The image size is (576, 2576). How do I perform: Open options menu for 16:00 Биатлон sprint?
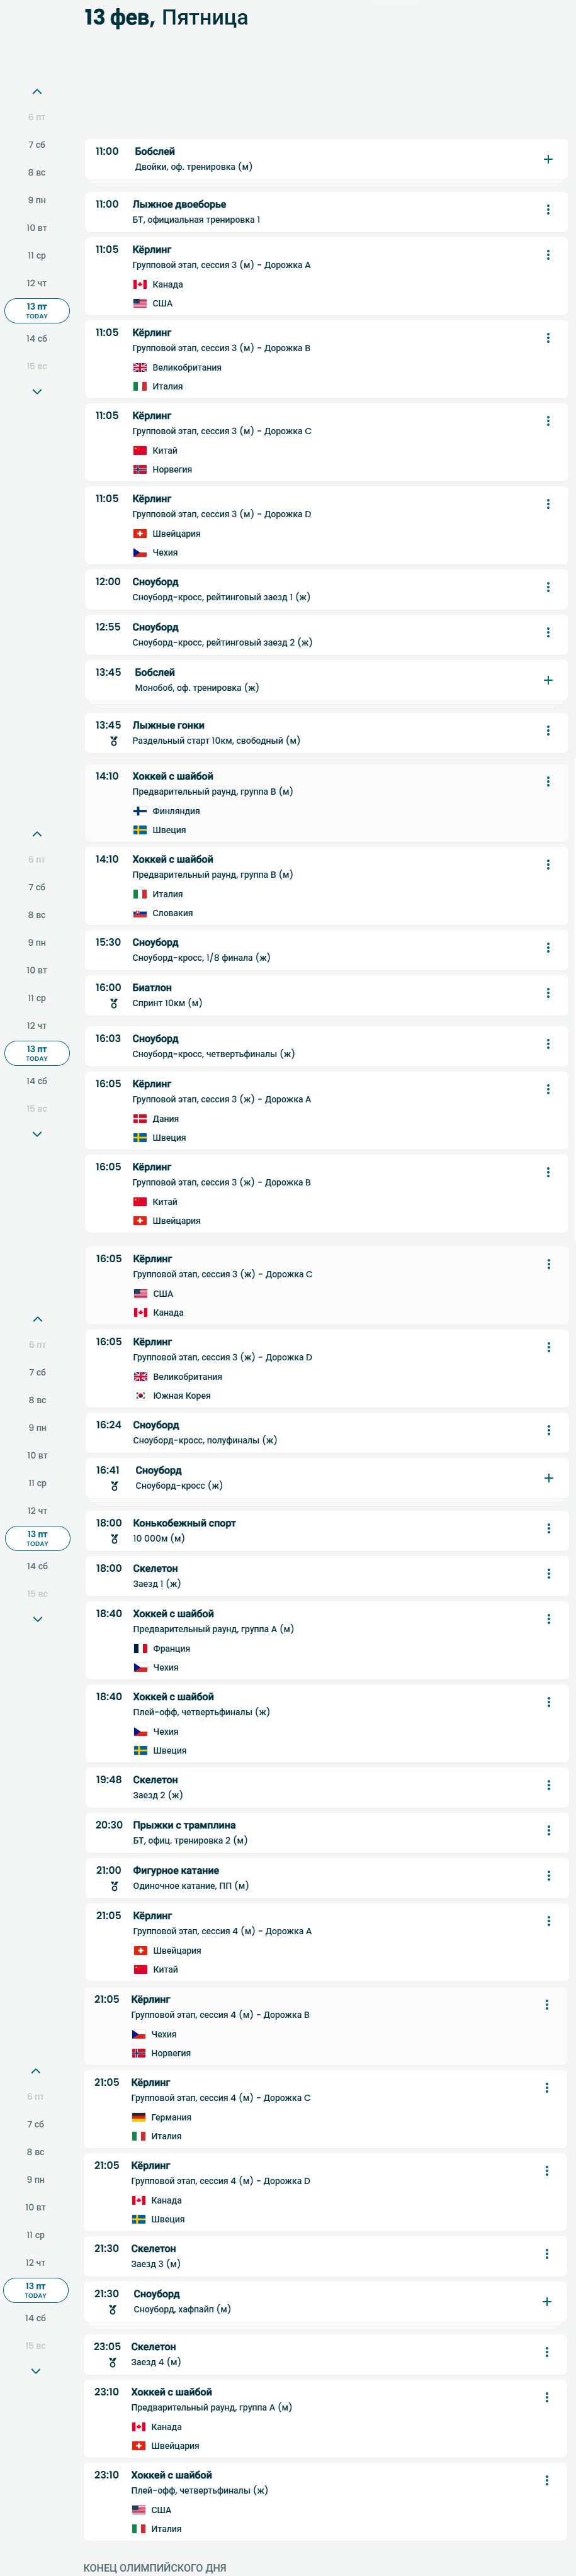[548, 993]
